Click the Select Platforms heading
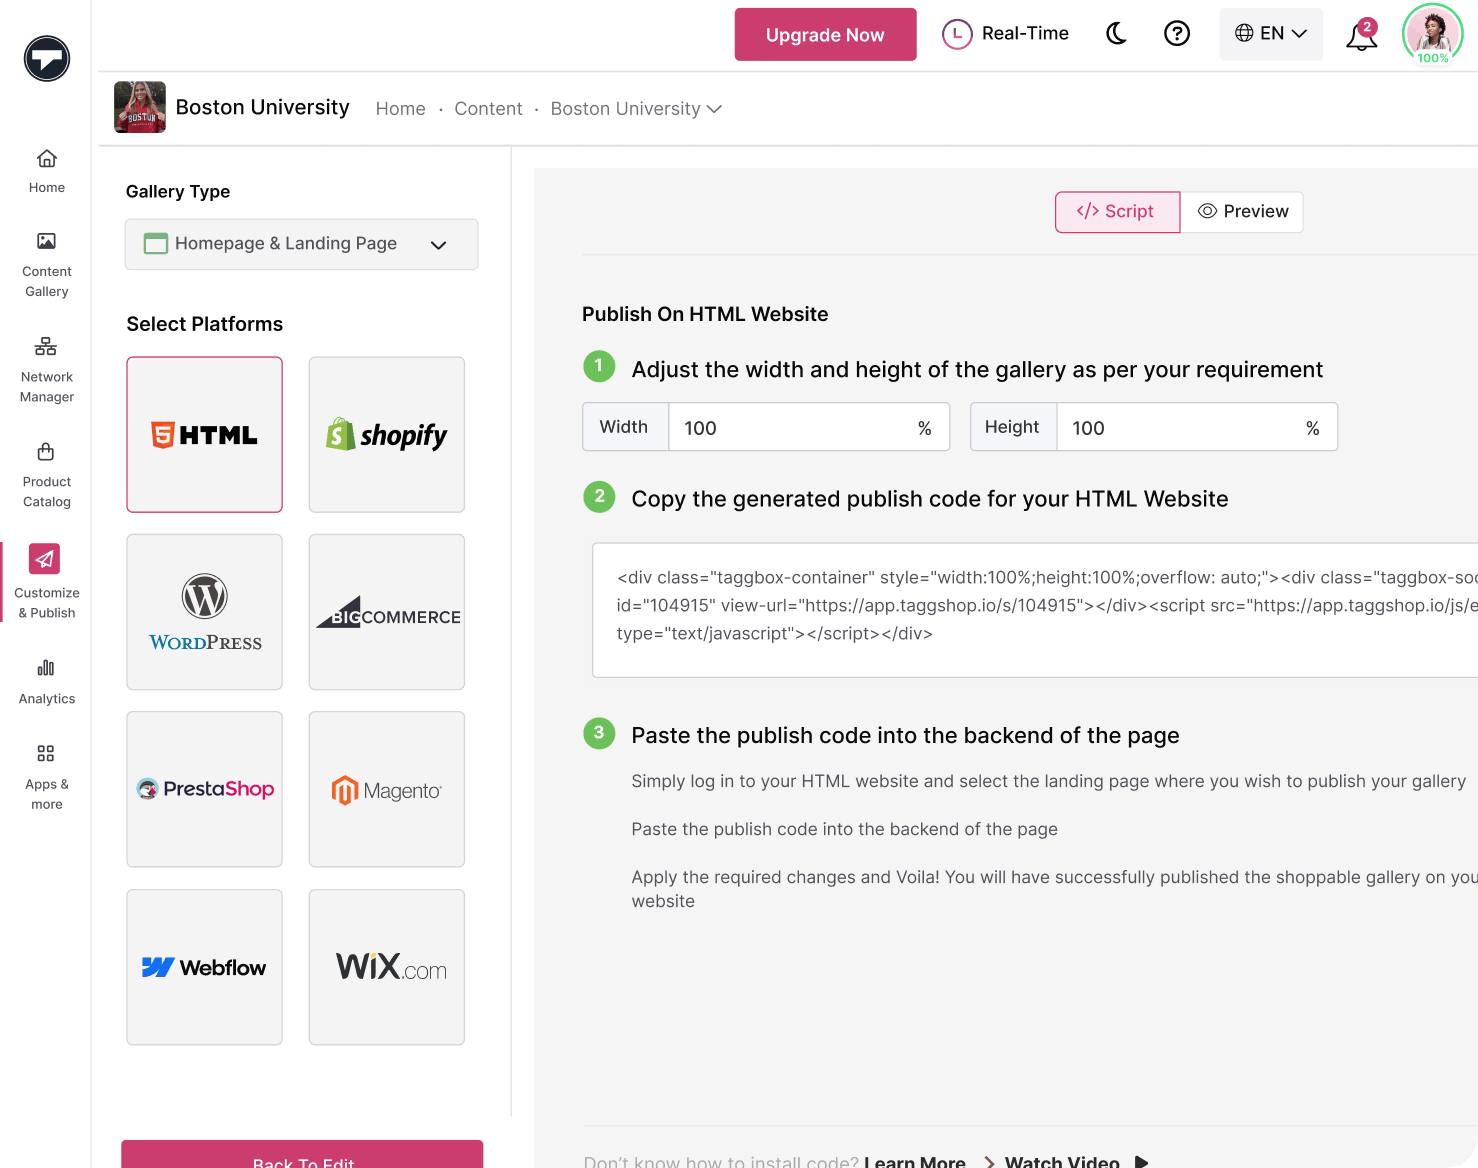The height and width of the screenshot is (1168, 1478). [205, 324]
